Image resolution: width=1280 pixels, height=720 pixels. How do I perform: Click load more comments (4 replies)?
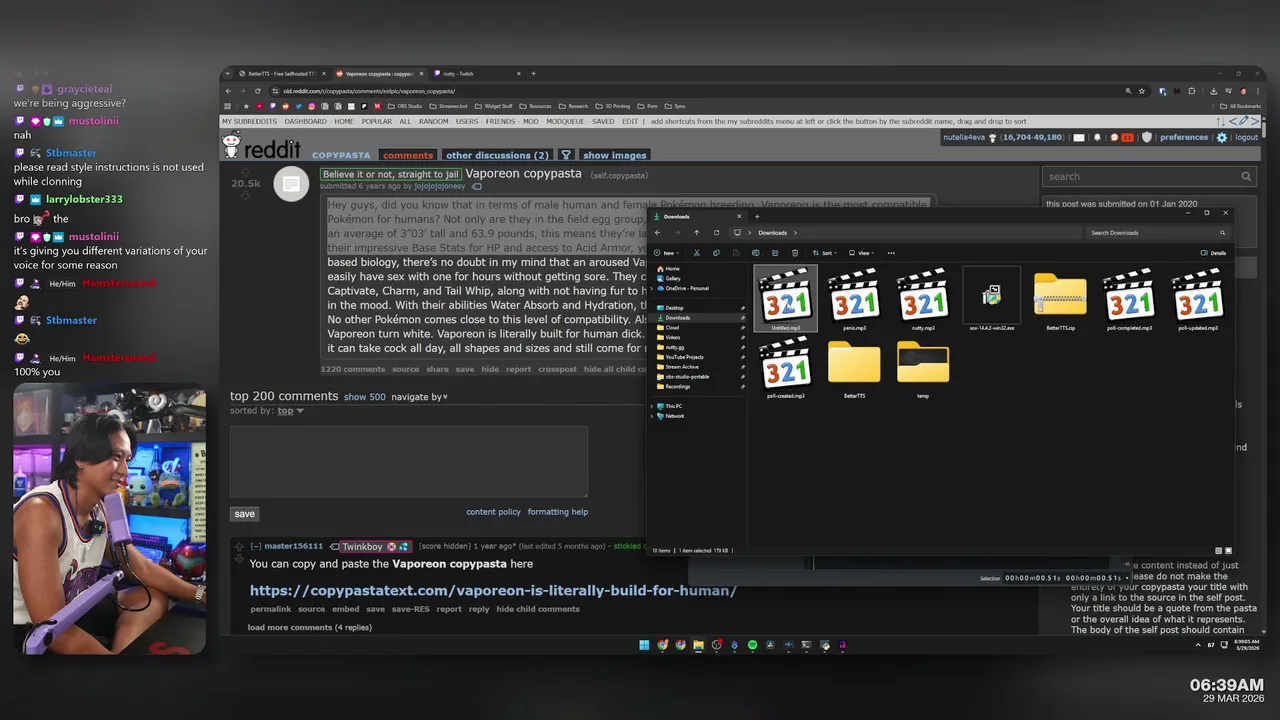point(310,627)
